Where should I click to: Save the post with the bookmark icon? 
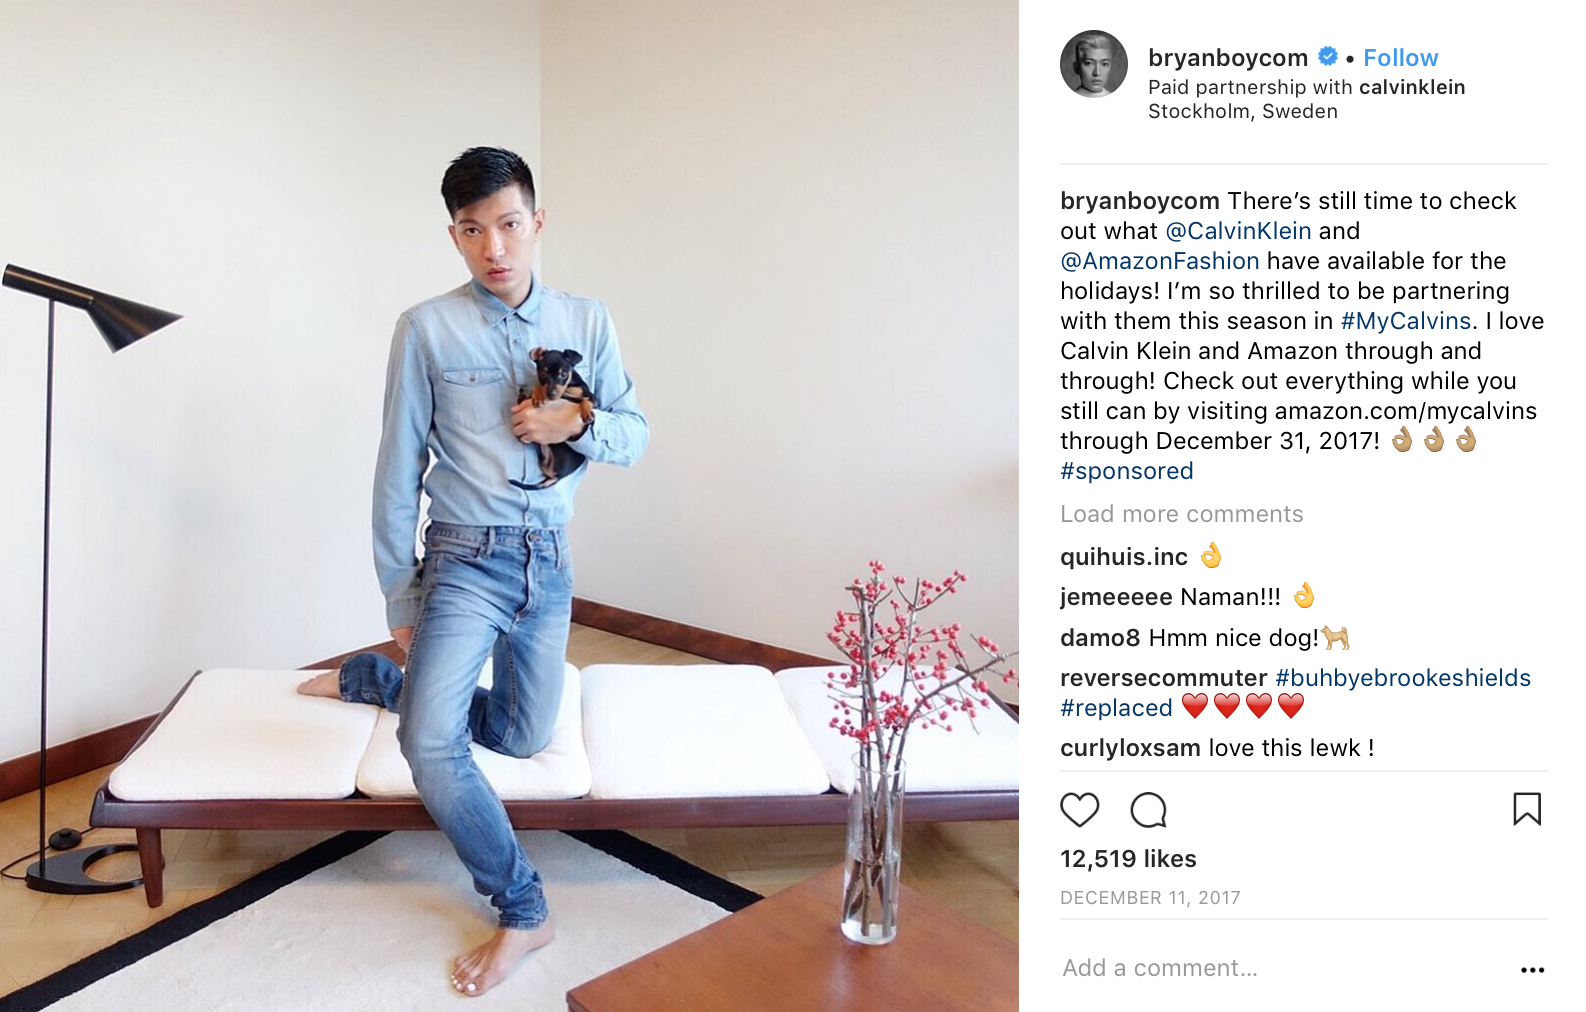[x=1527, y=809]
